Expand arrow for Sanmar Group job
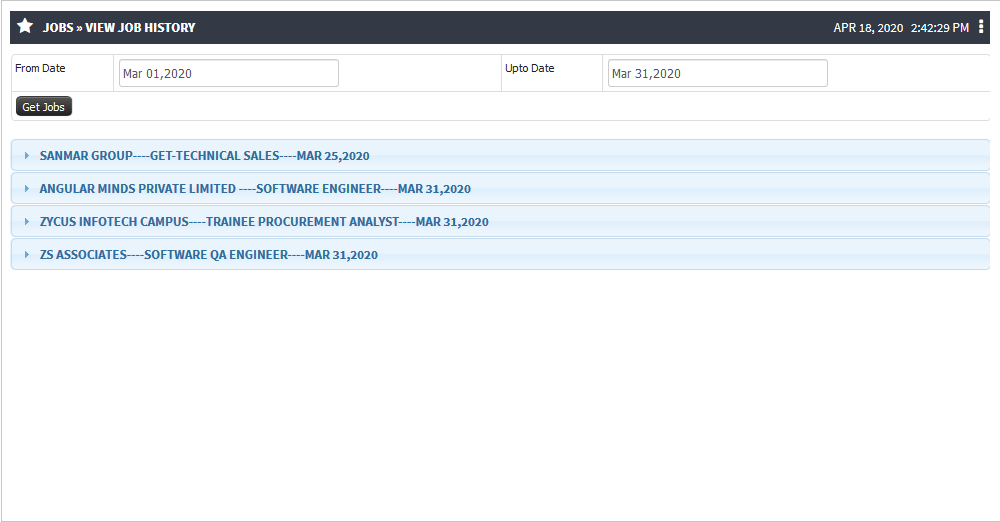The height and width of the screenshot is (522, 1000). 27,156
